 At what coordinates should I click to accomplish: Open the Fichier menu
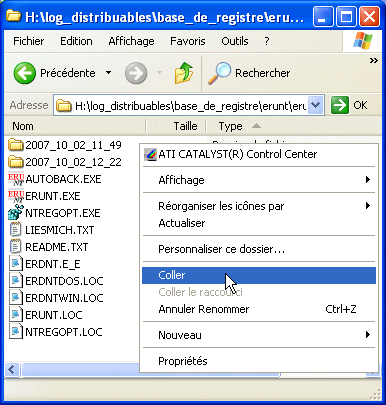(29, 41)
